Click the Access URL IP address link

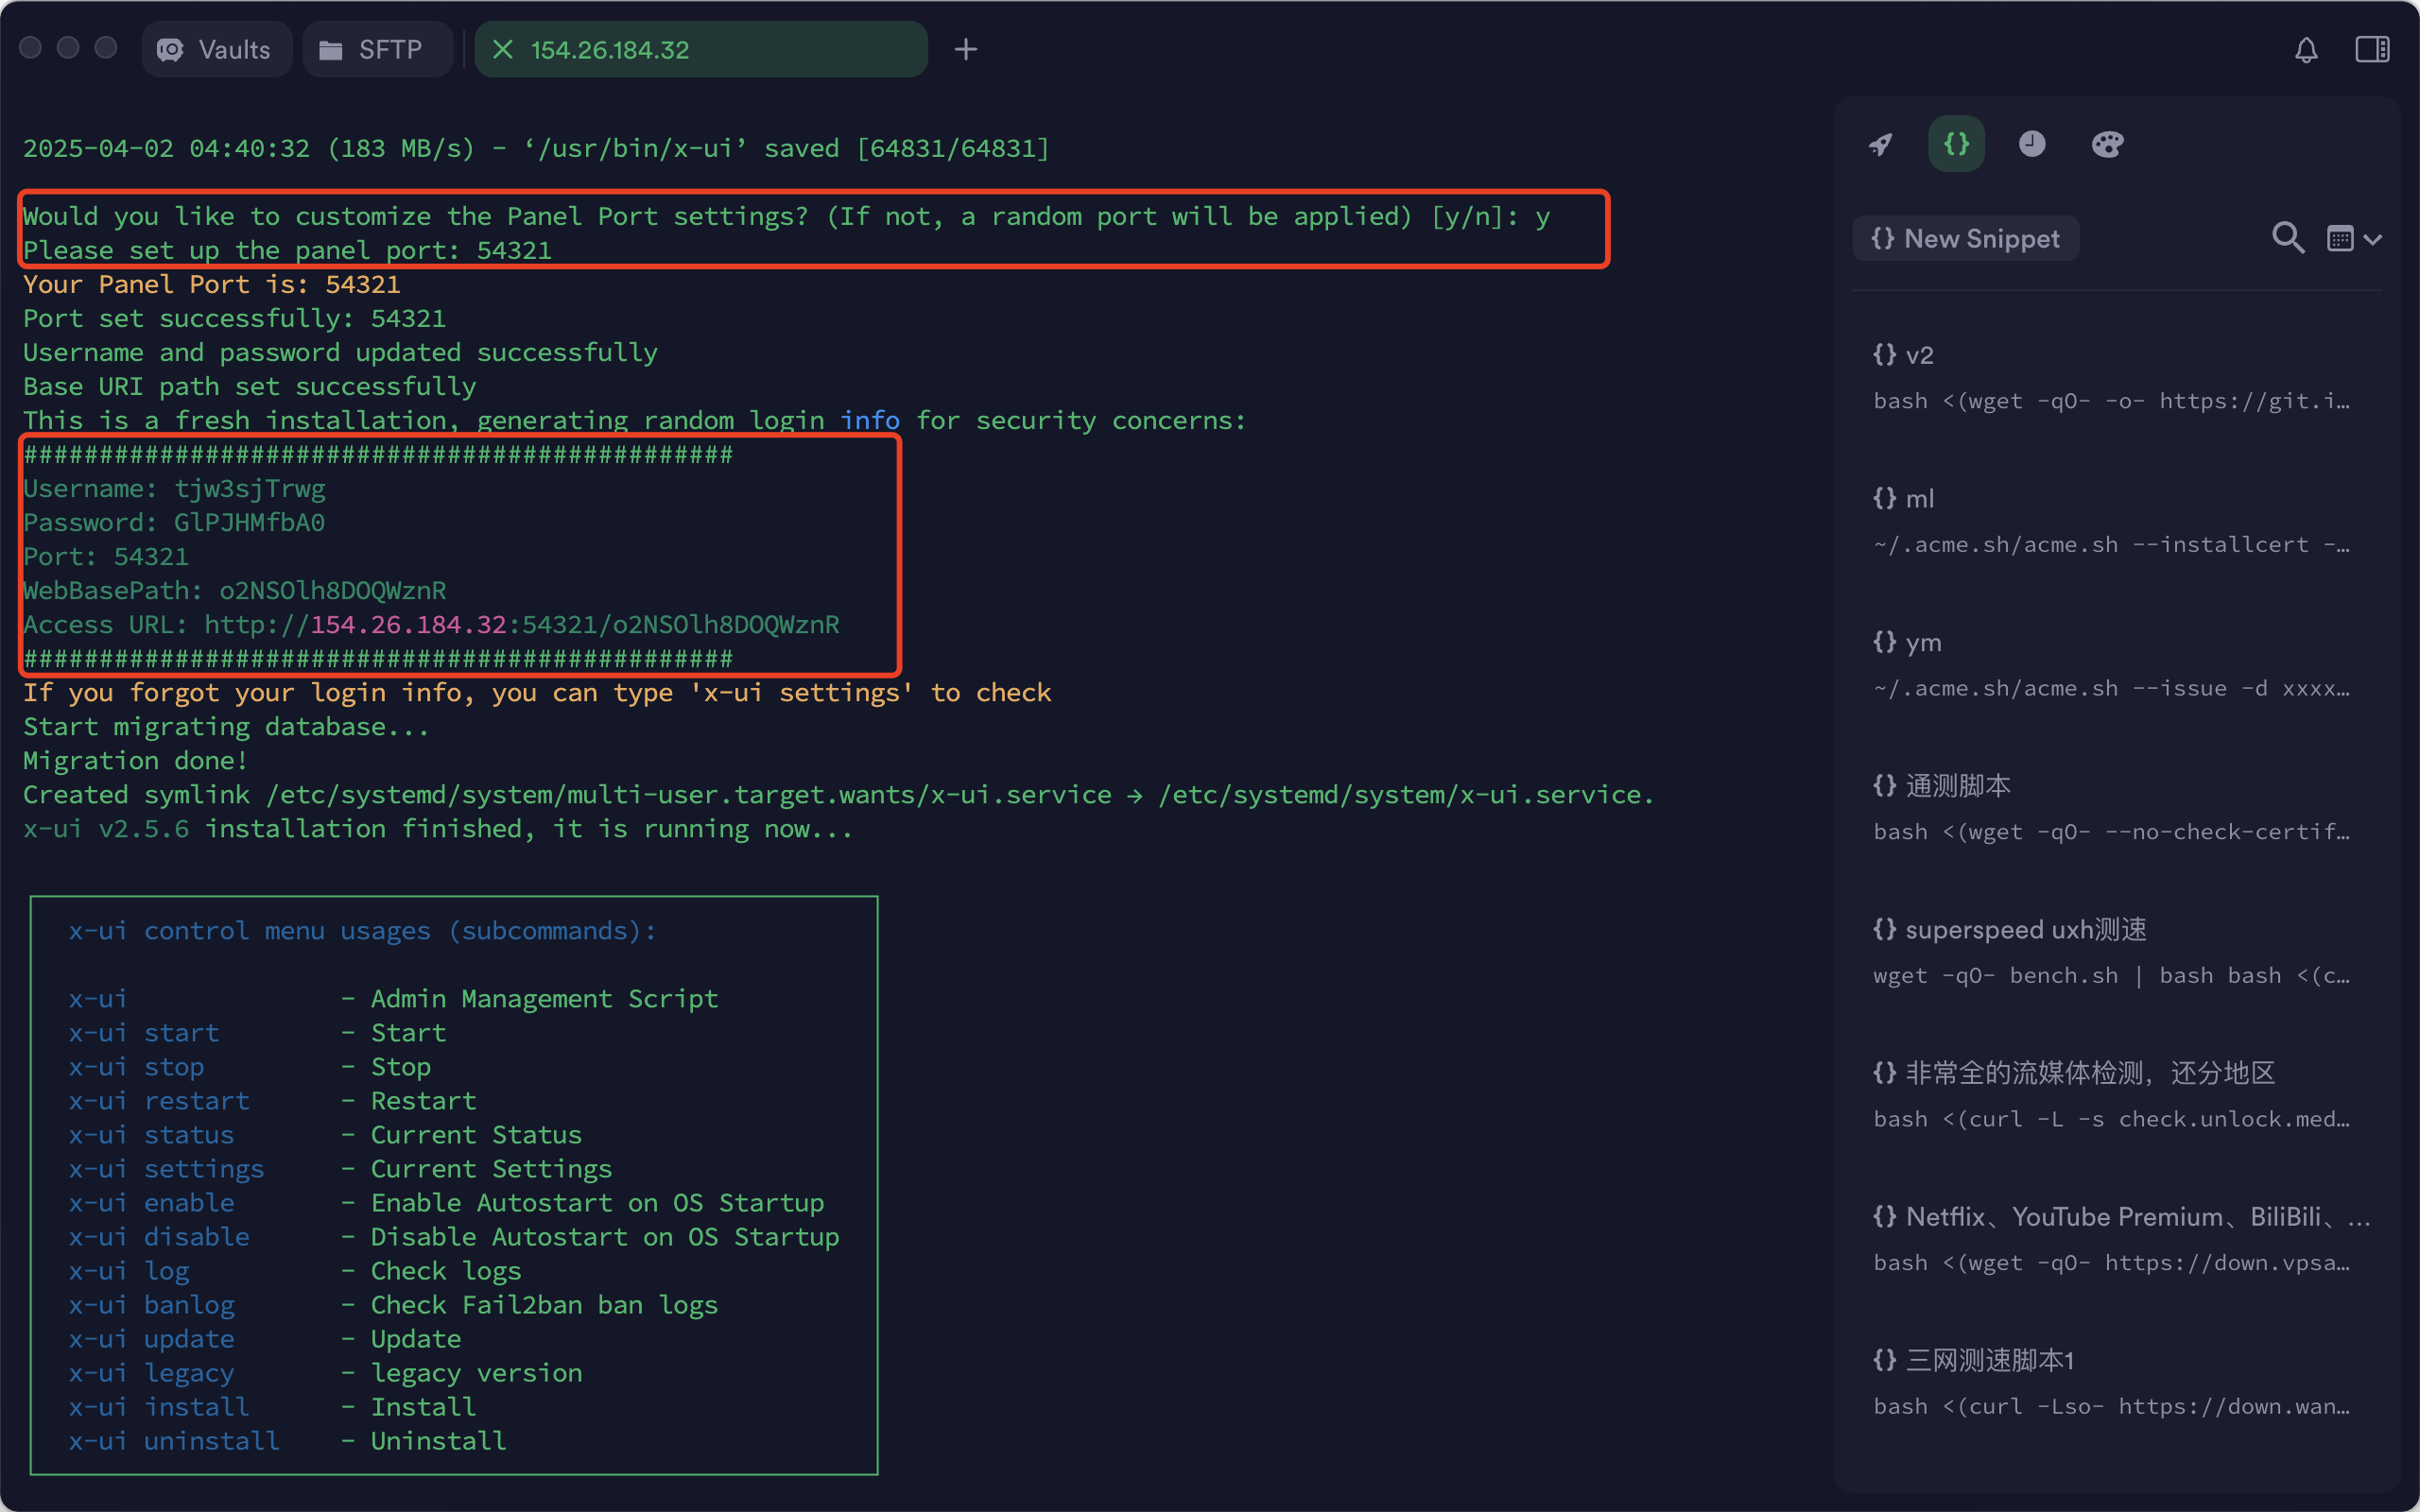point(408,625)
